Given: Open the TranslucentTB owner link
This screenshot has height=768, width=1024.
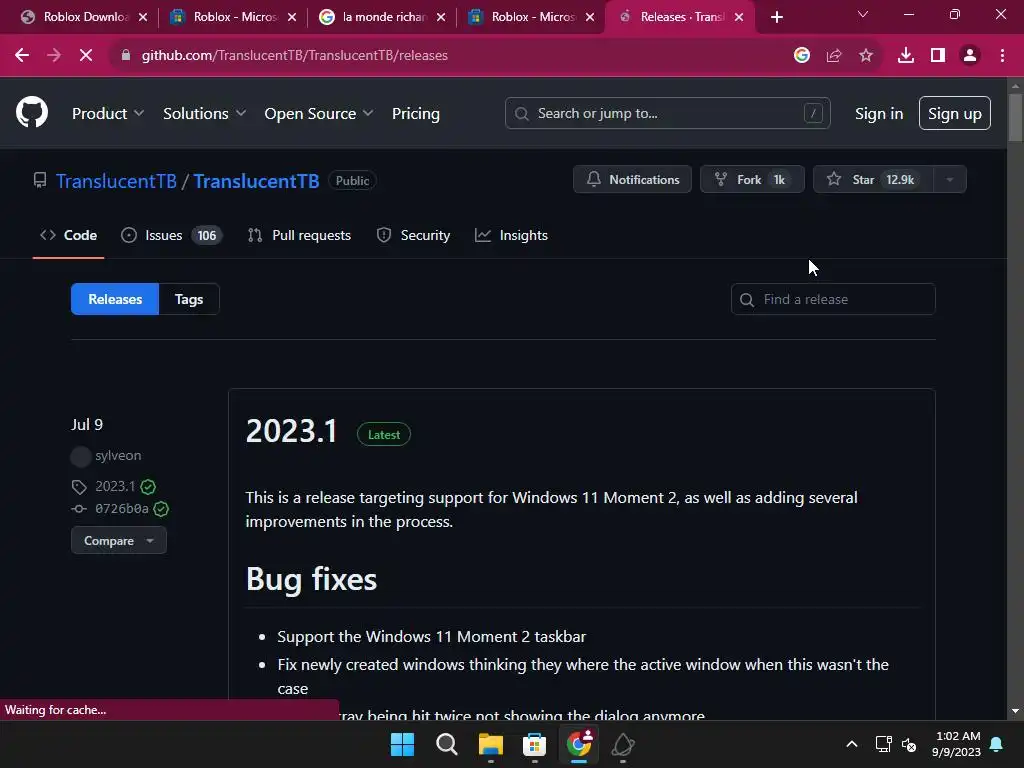Looking at the screenshot, I should point(116,181).
